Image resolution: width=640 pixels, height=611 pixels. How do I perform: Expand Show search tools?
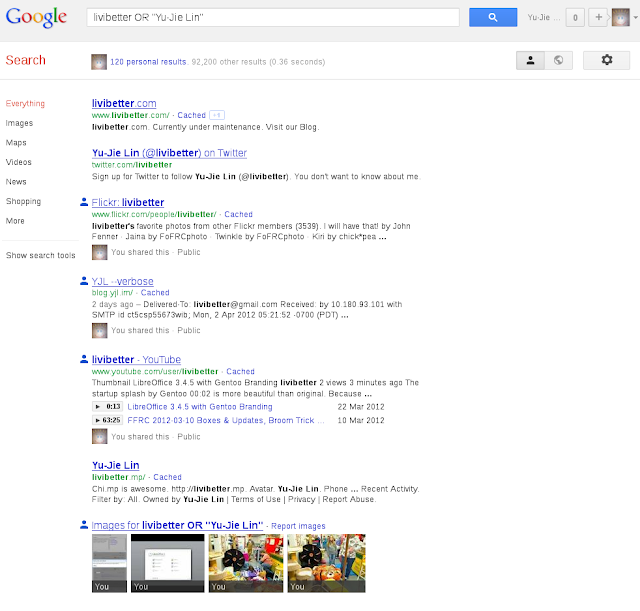pyautogui.click(x=41, y=256)
